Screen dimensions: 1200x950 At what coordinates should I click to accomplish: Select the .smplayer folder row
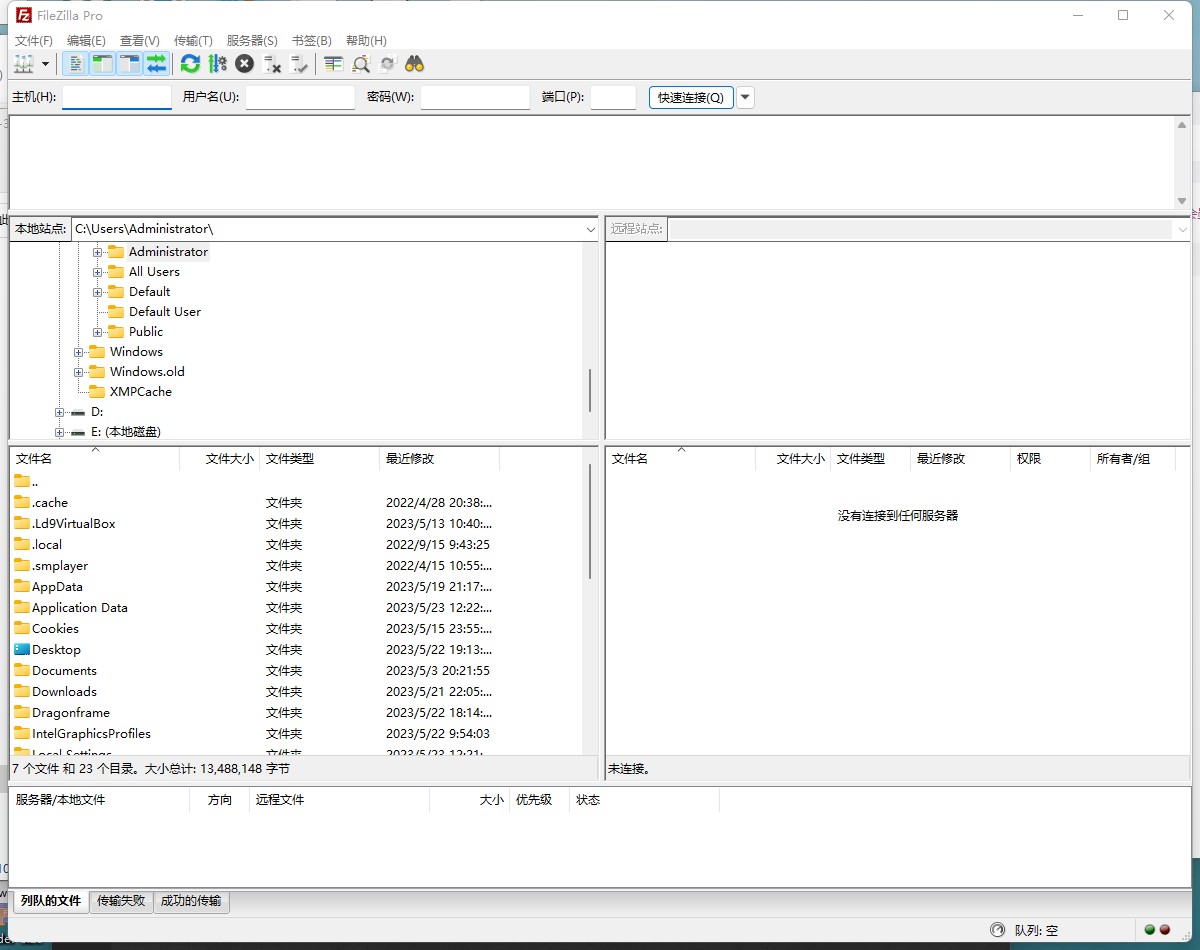point(297,566)
